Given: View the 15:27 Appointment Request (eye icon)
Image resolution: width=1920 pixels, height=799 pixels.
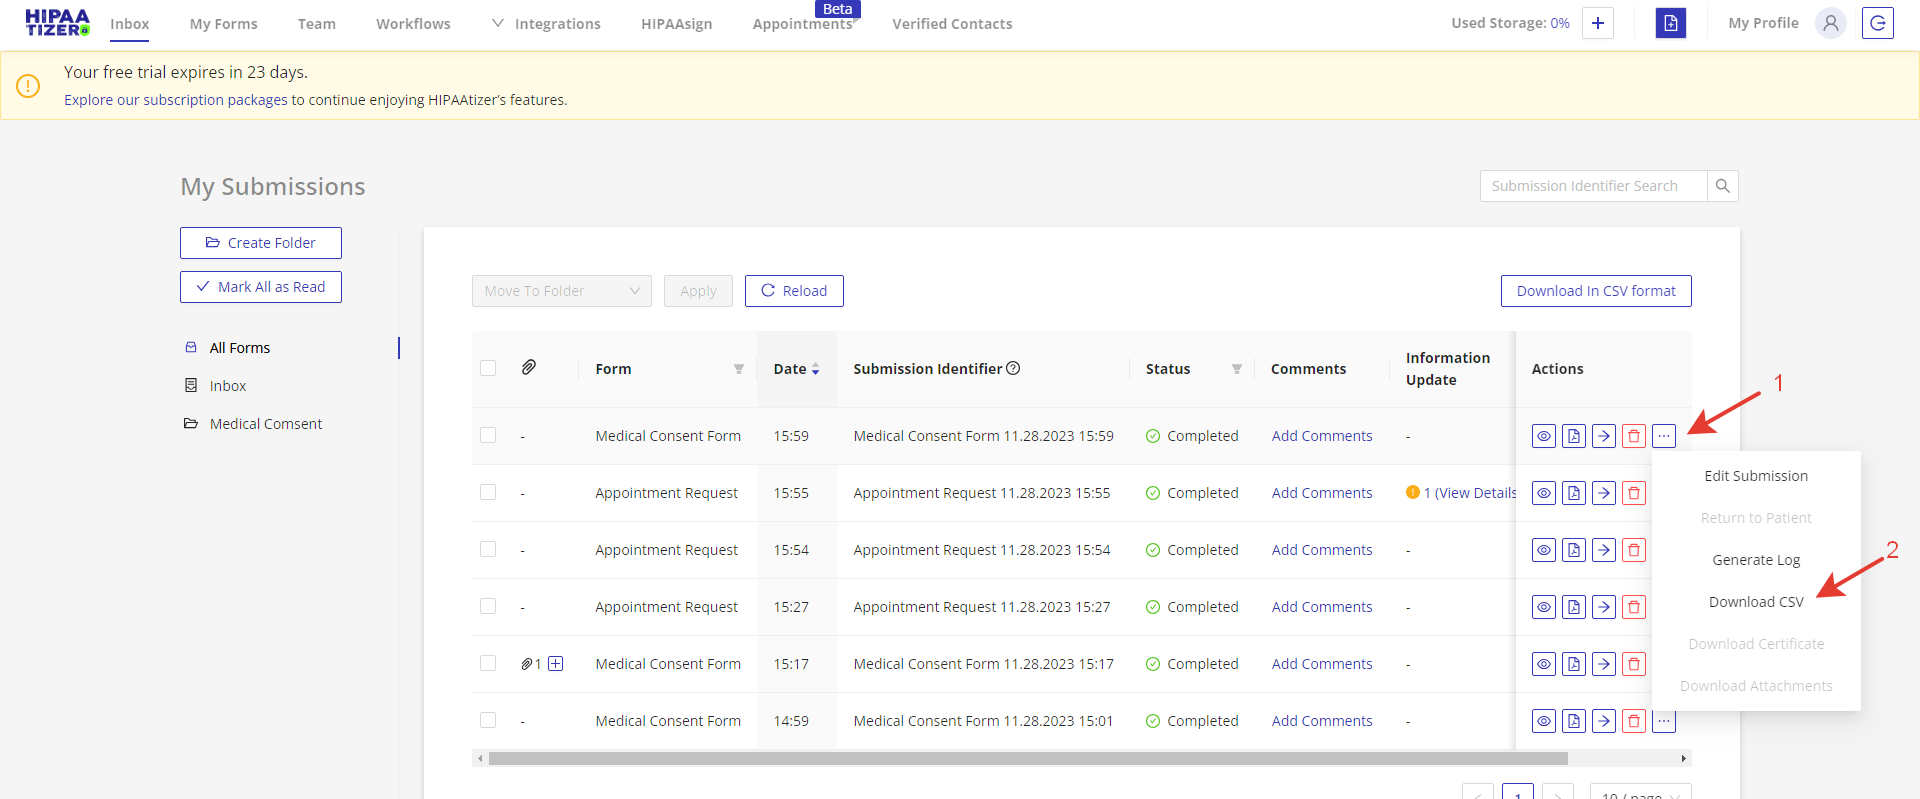Looking at the screenshot, I should point(1544,607).
